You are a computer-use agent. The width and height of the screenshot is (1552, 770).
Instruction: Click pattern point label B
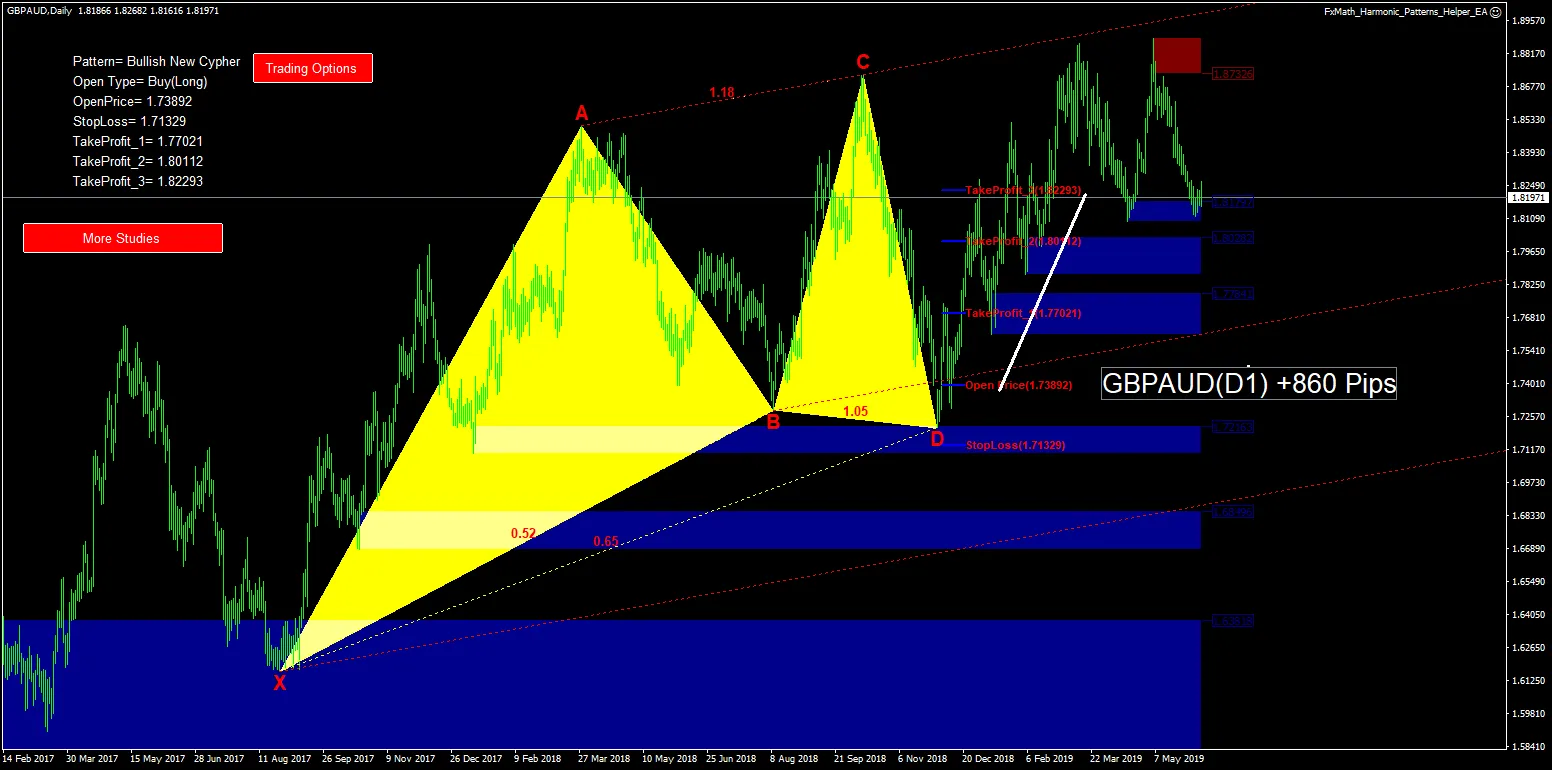click(x=773, y=422)
